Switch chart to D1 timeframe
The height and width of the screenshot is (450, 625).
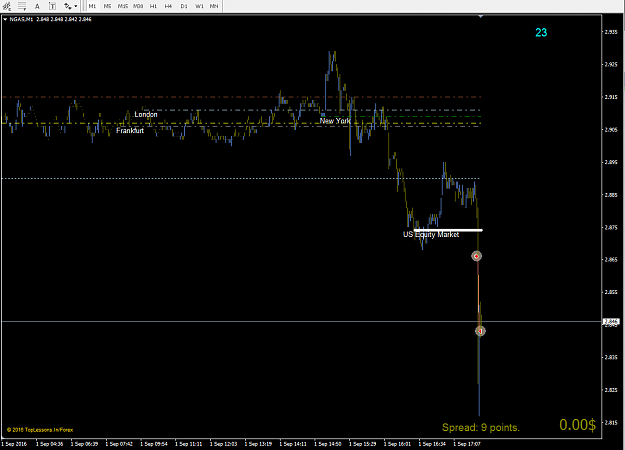[x=184, y=6]
